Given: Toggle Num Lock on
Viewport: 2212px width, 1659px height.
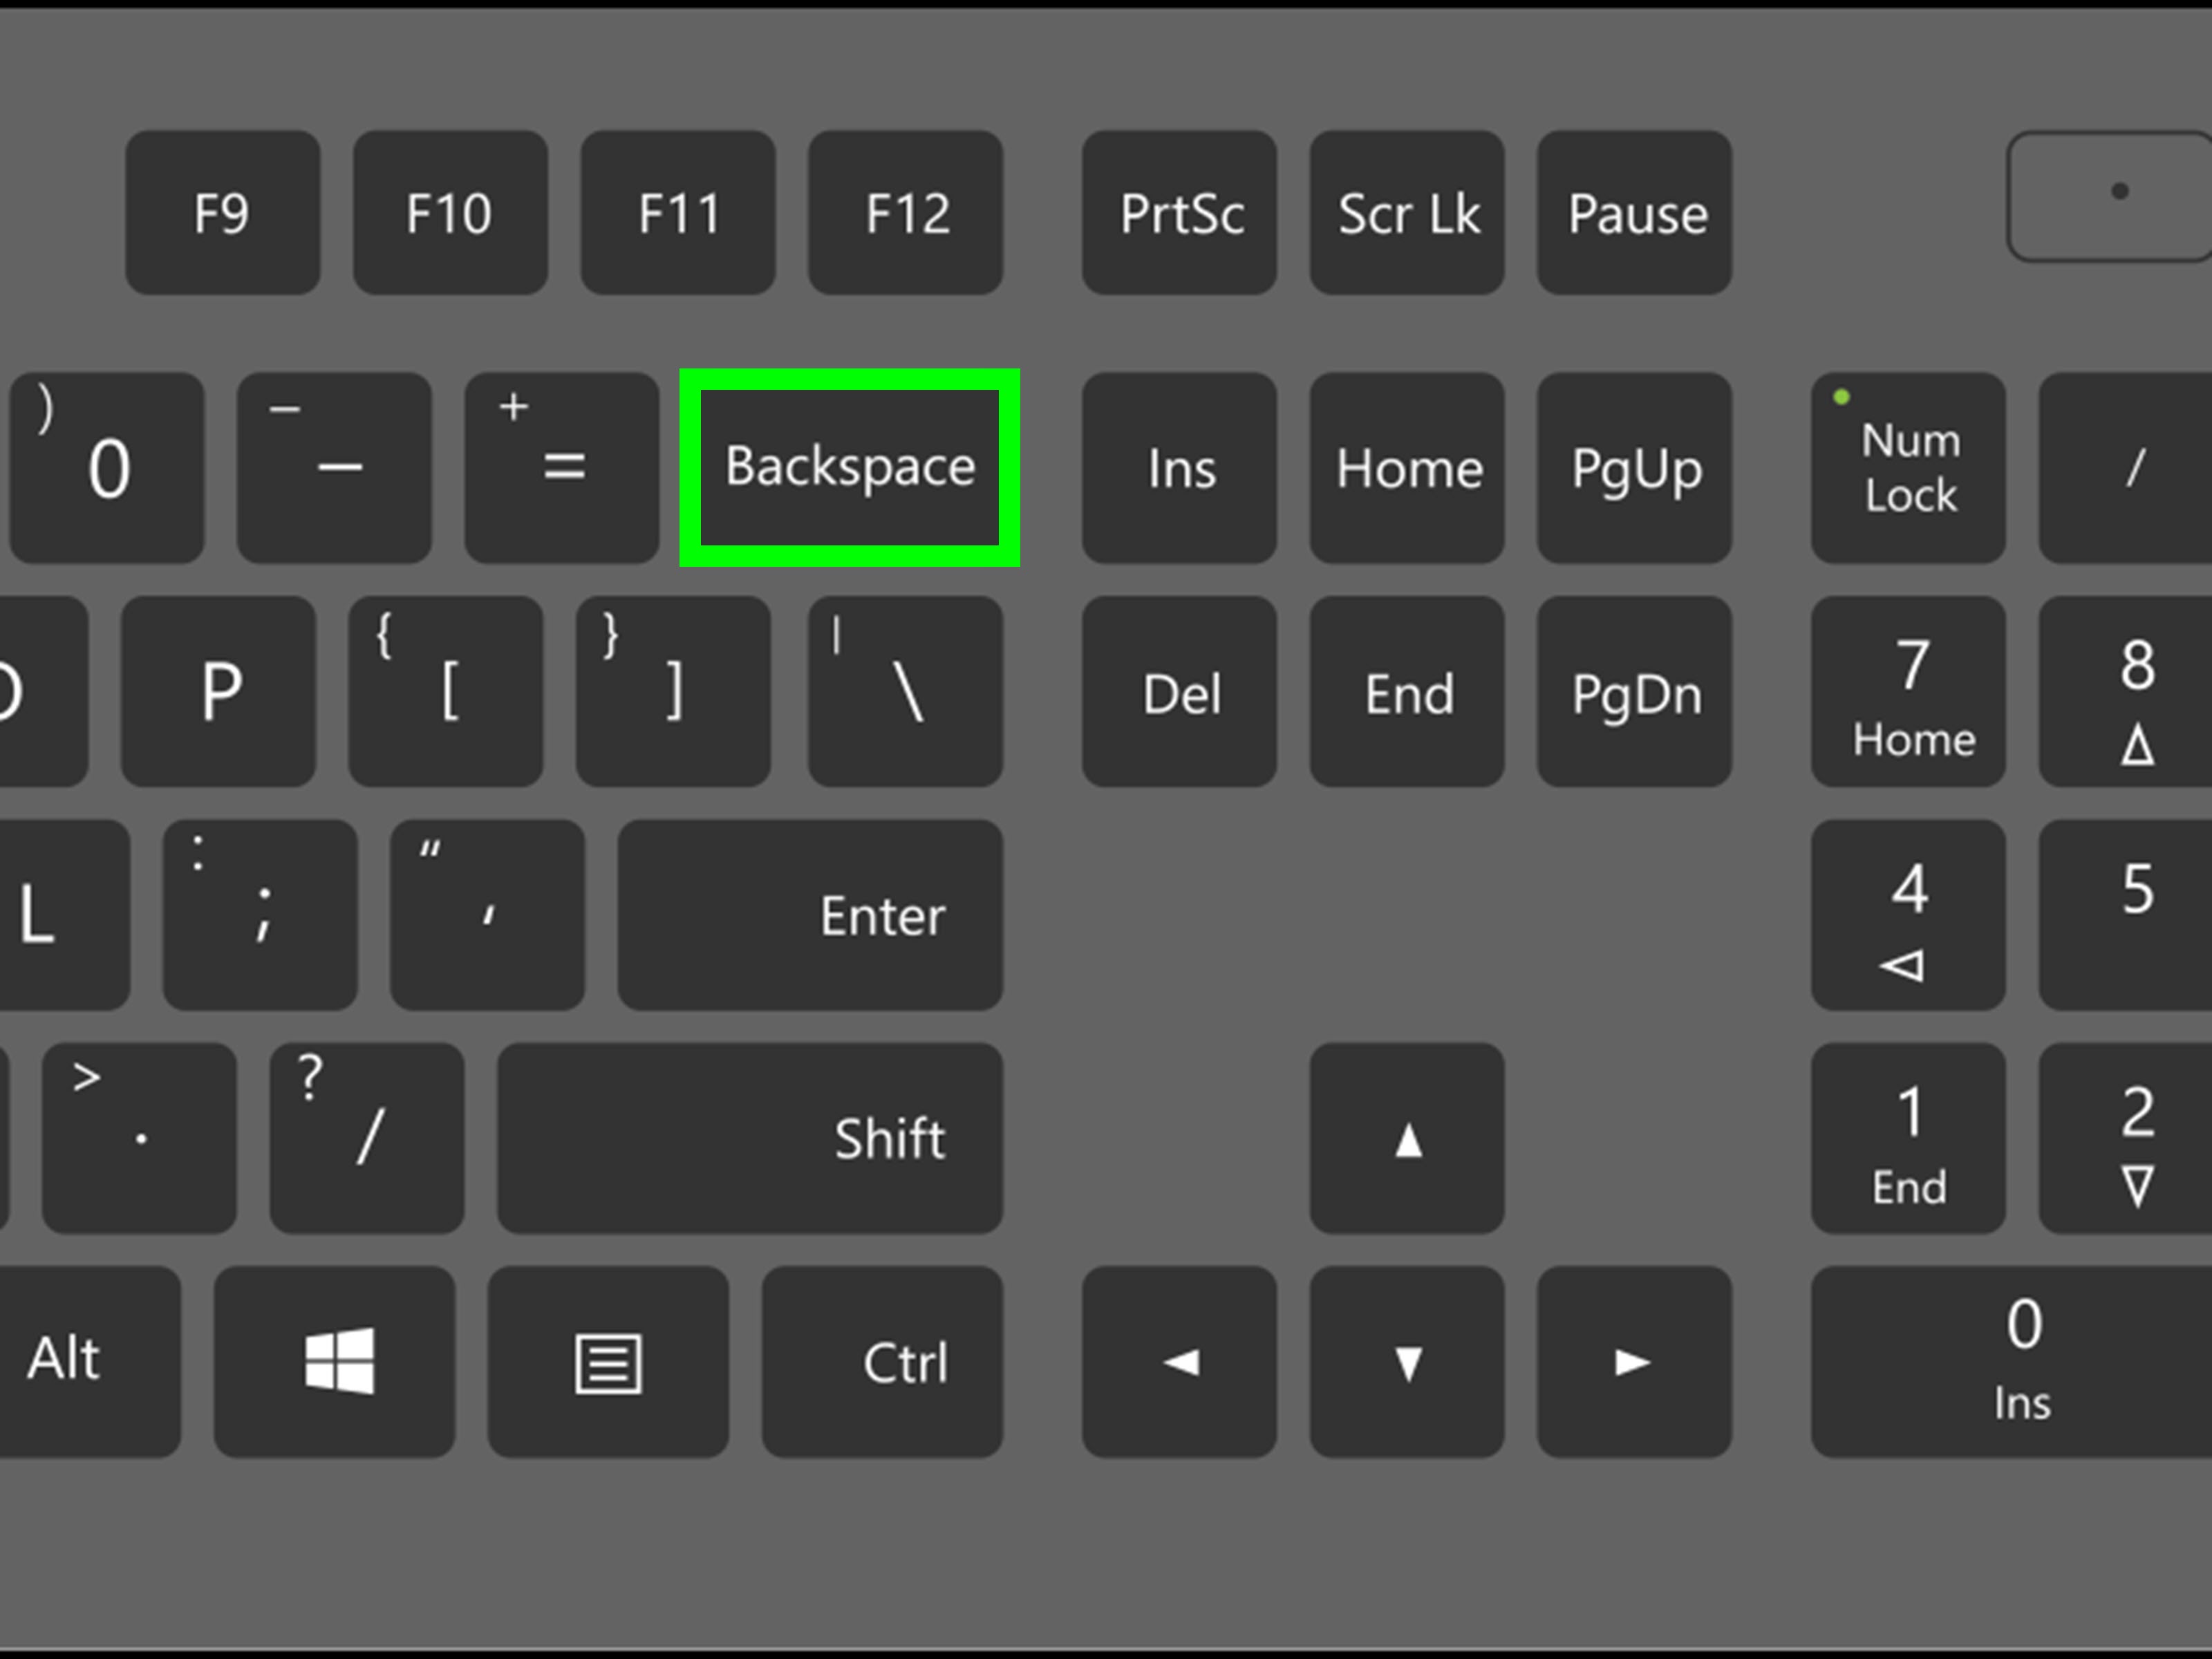Looking at the screenshot, I should 1907,462.
